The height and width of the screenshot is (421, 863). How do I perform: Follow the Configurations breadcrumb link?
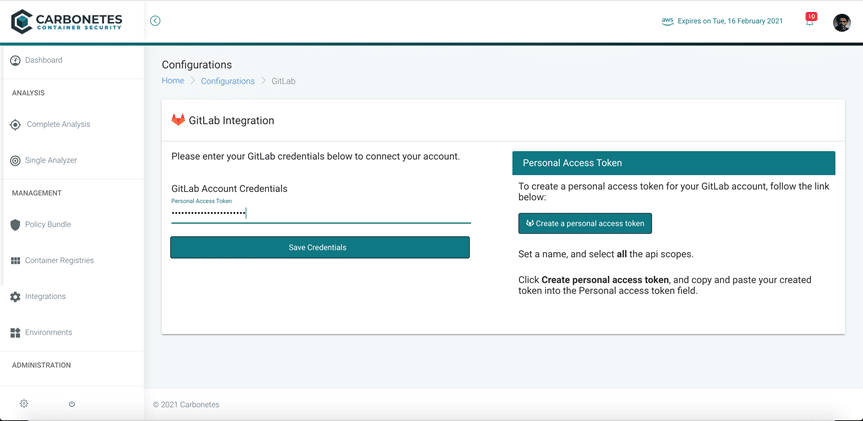[x=228, y=81]
